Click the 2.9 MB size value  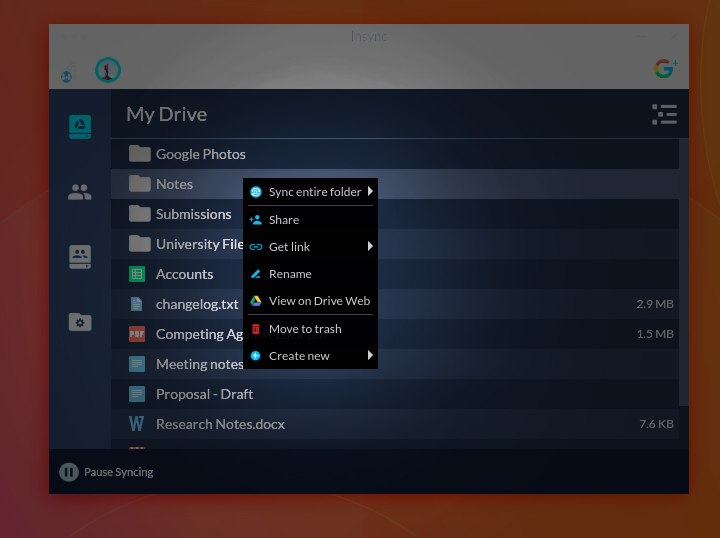click(655, 304)
